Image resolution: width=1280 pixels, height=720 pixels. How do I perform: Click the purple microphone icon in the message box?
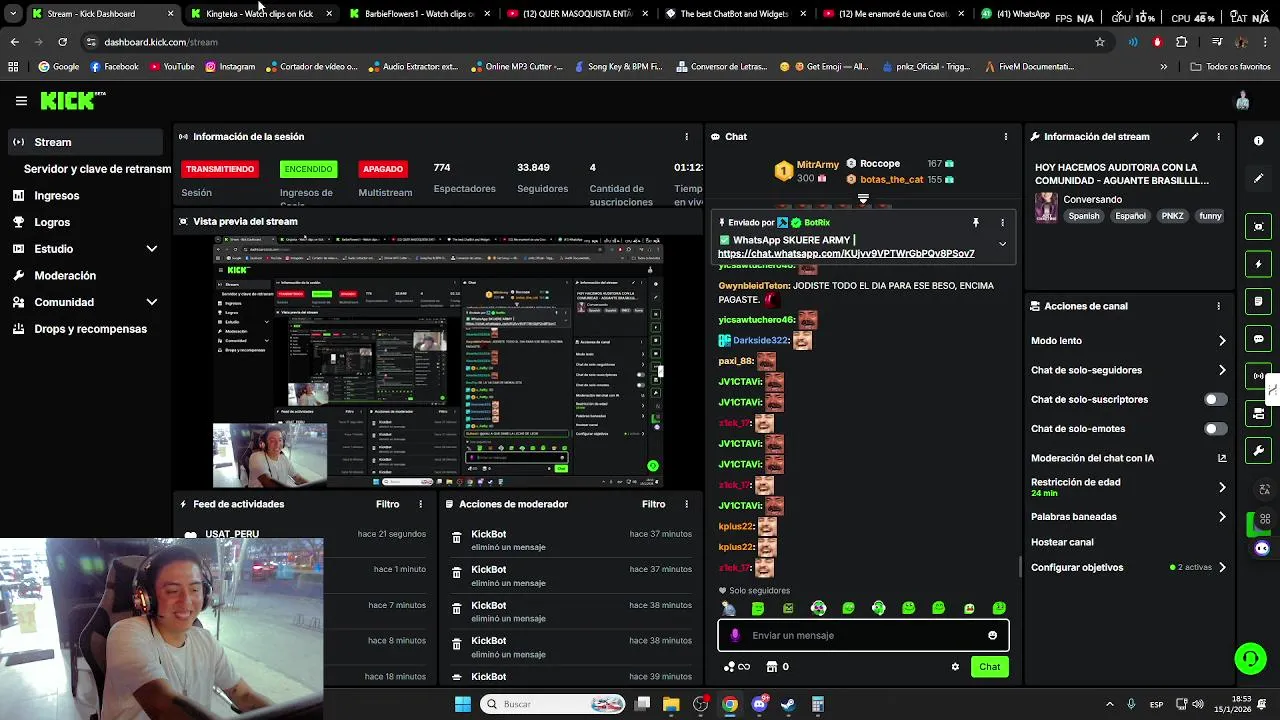click(735, 635)
